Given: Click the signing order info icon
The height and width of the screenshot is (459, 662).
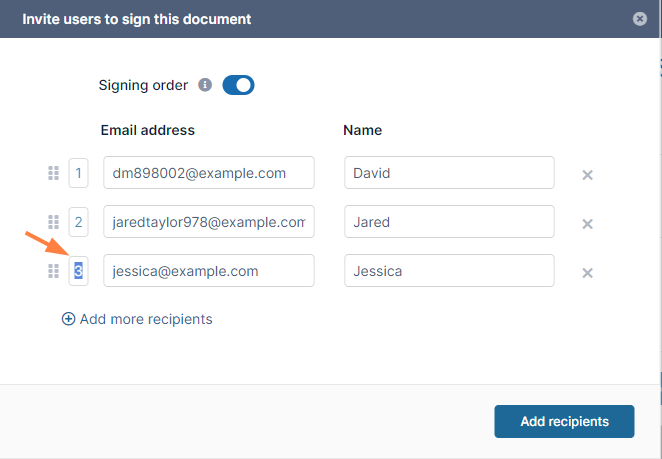Looking at the screenshot, I should click(205, 85).
